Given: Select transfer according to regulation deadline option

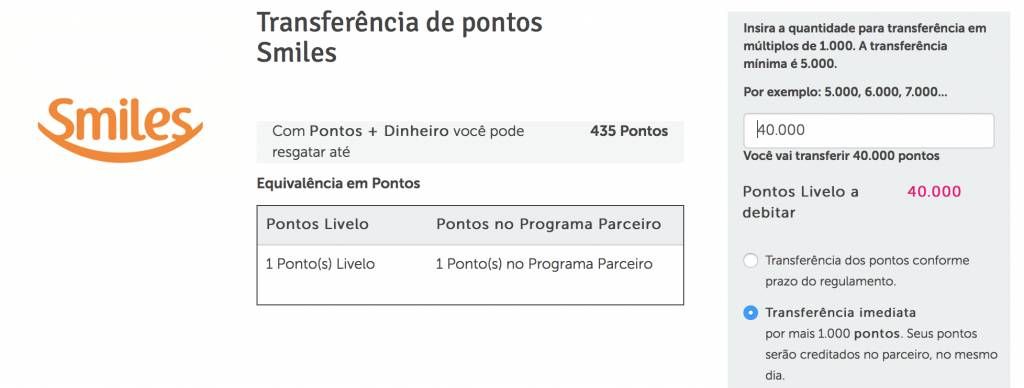Looking at the screenshot, I should coord(751,261).
